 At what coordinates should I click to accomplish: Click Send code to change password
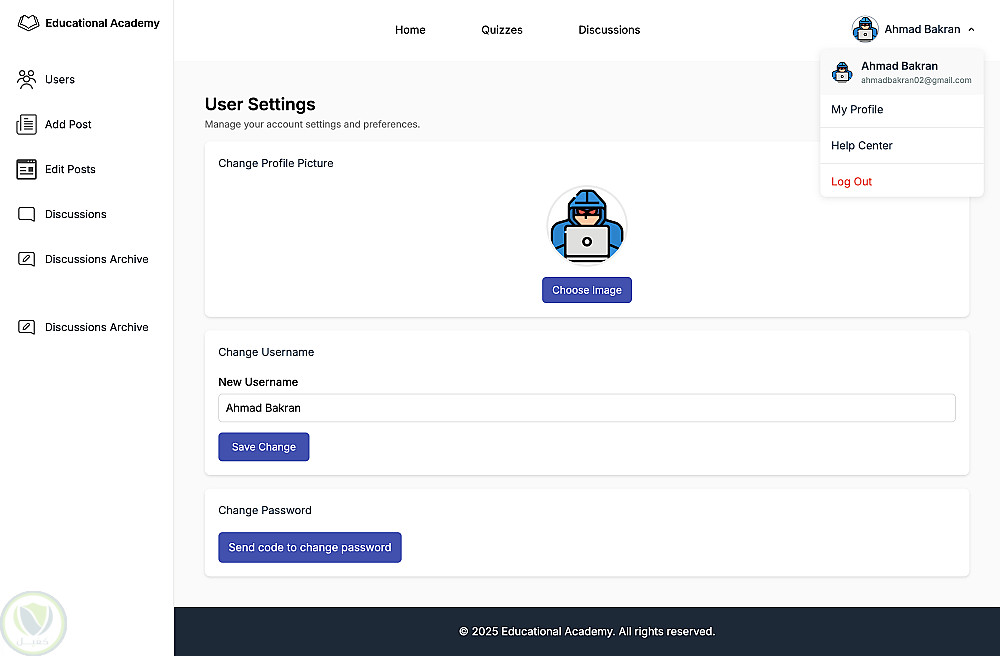coord(310,548)
